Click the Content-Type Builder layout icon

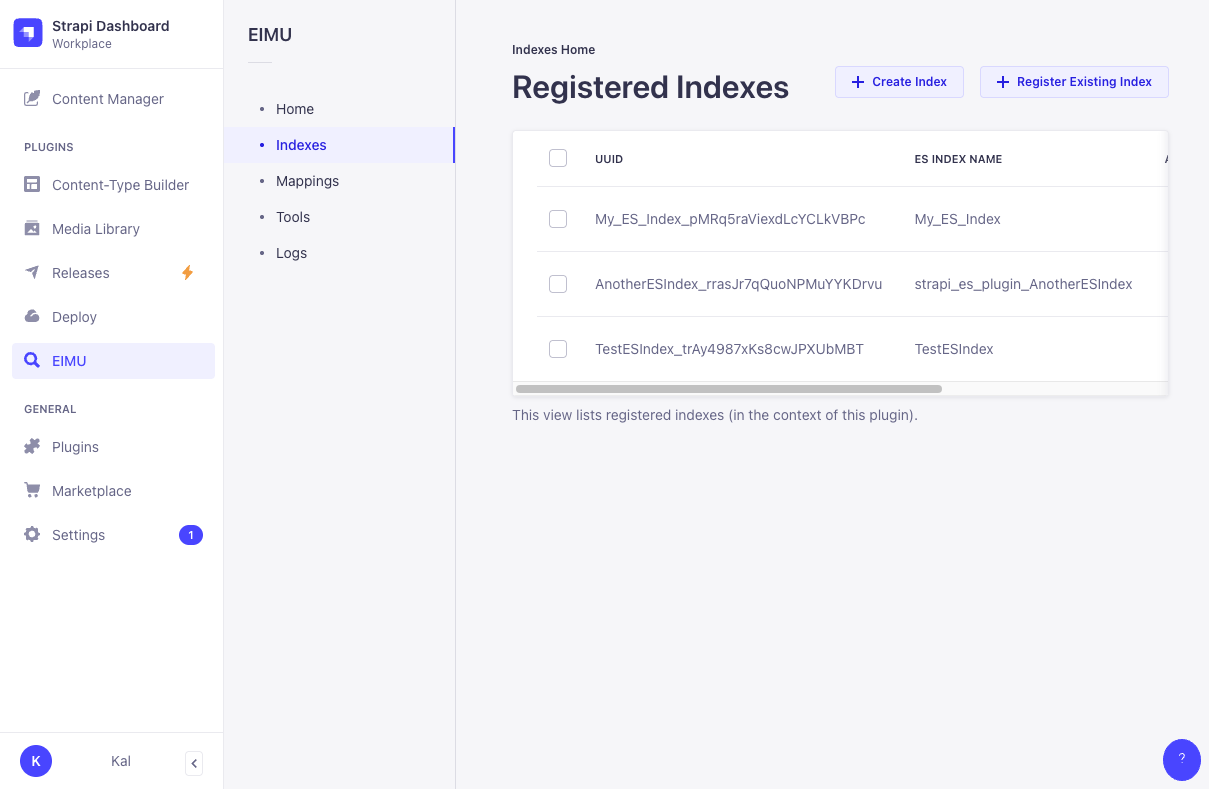tap(32, 185)
